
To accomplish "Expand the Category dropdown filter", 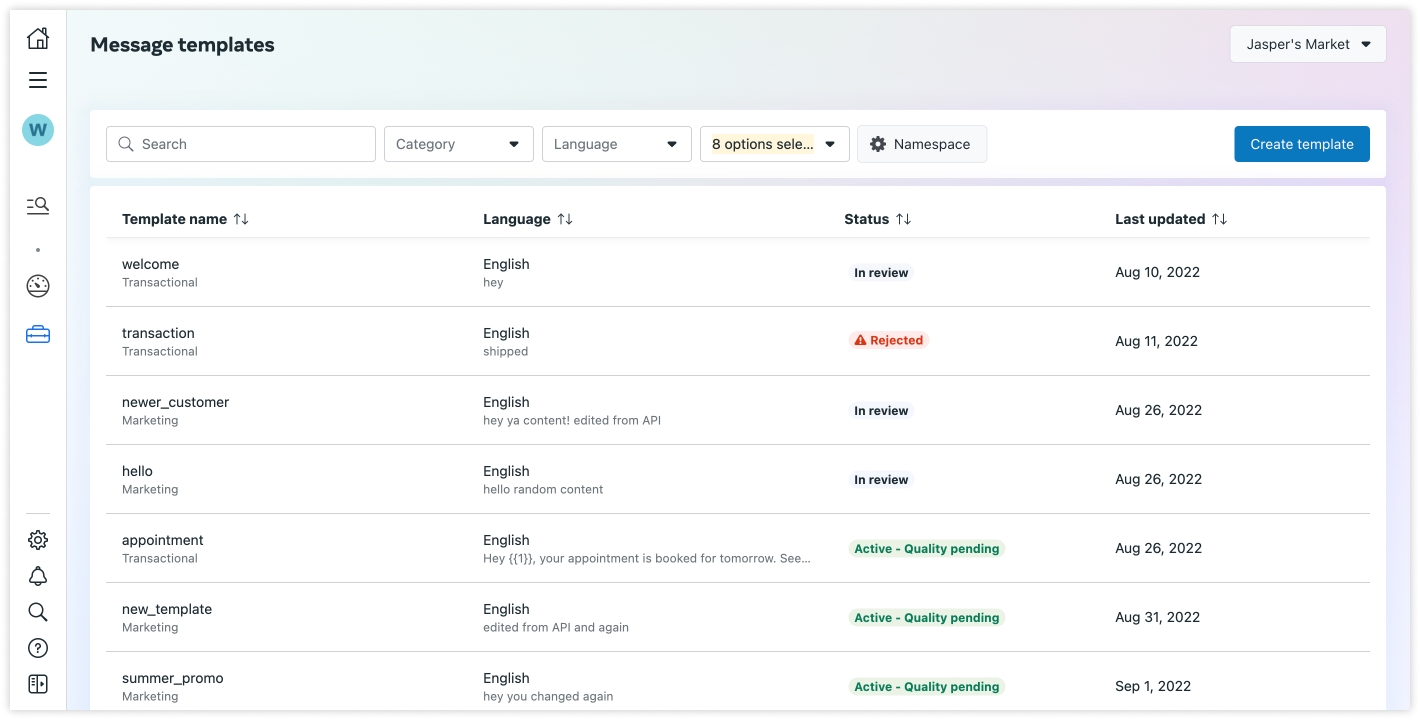I will coord(458,144).
